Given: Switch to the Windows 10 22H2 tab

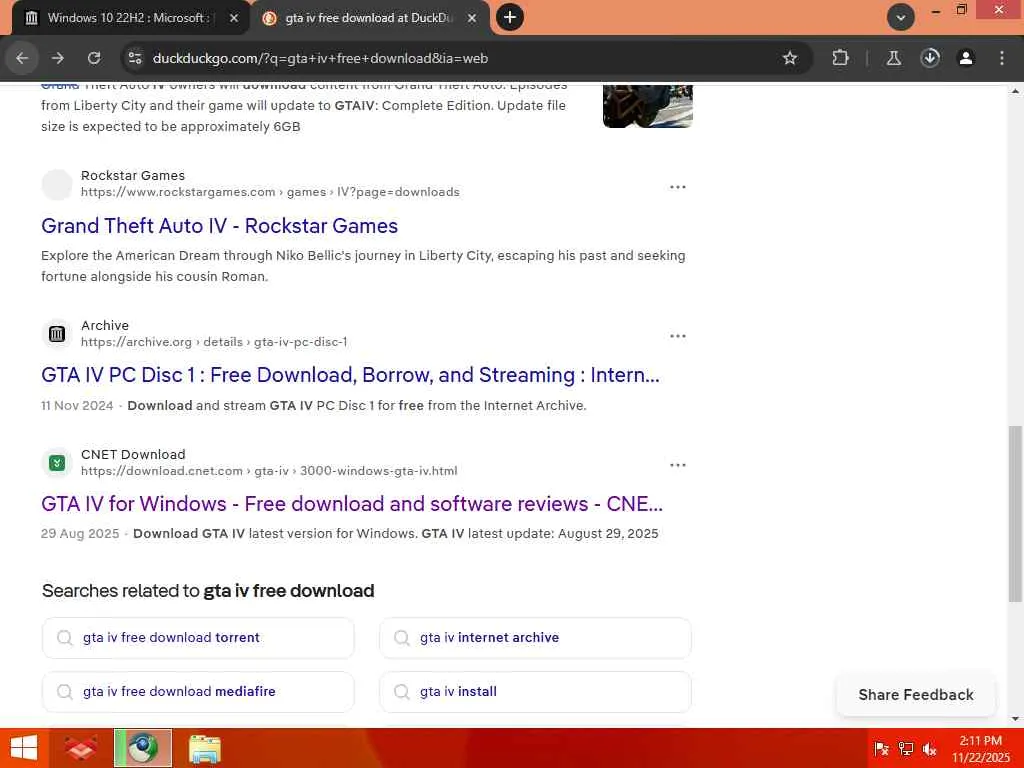Looking at the screenshot, I should point(129,18).
